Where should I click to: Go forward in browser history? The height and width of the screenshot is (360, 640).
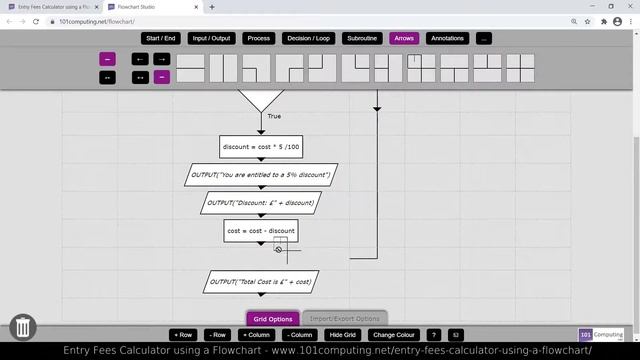[x=22, y=22]
